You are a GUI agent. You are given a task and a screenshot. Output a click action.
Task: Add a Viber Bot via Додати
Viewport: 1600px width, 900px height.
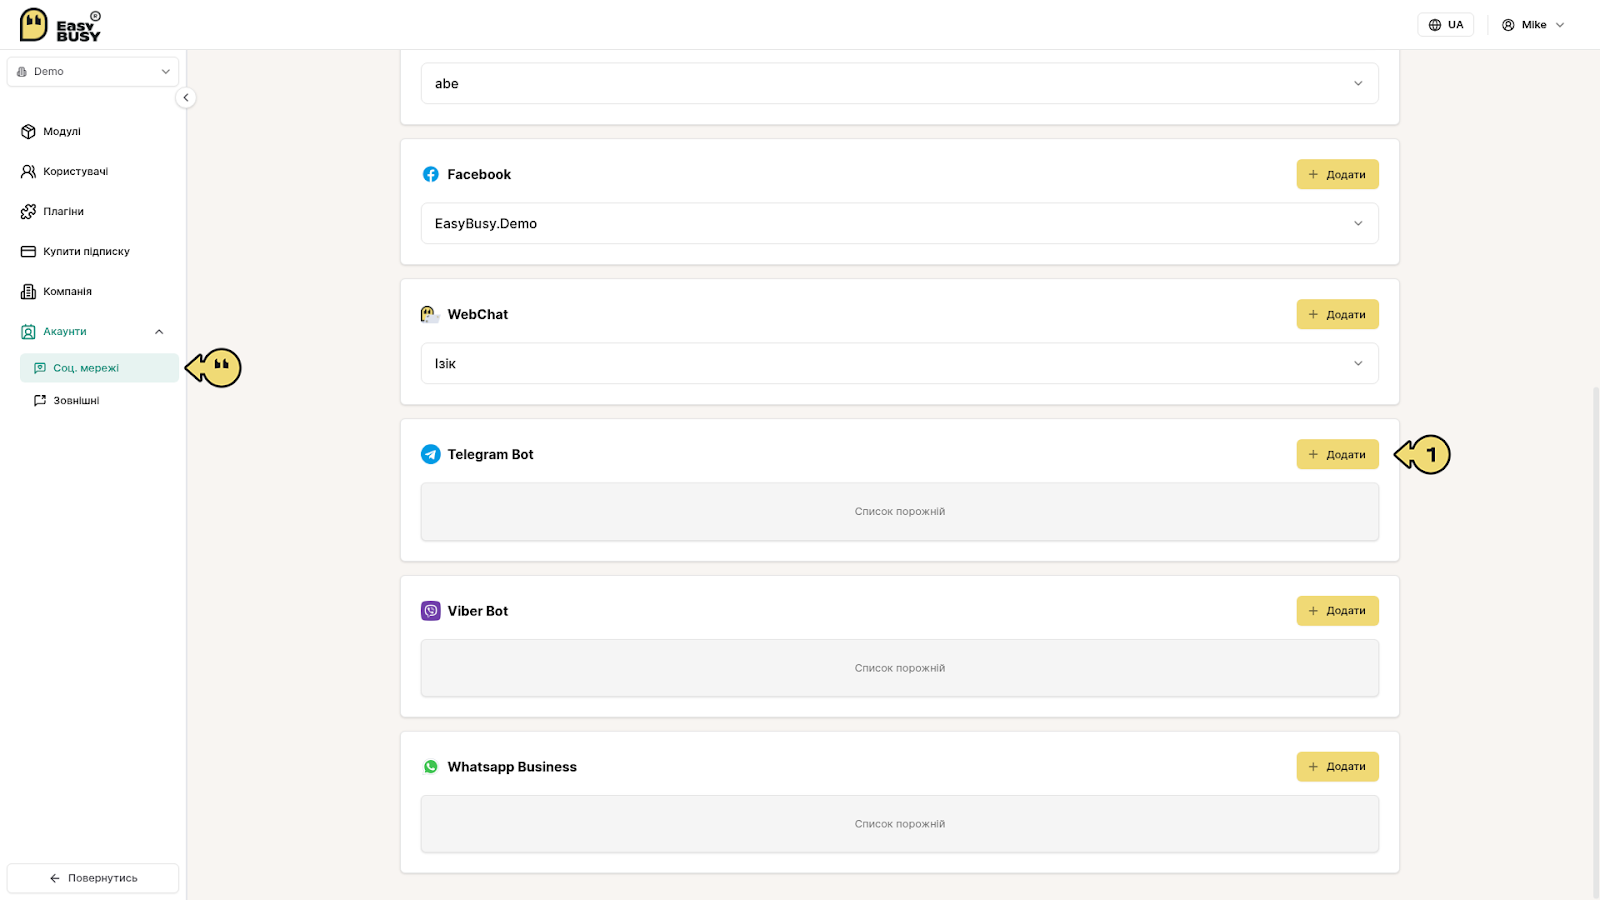1337,611
